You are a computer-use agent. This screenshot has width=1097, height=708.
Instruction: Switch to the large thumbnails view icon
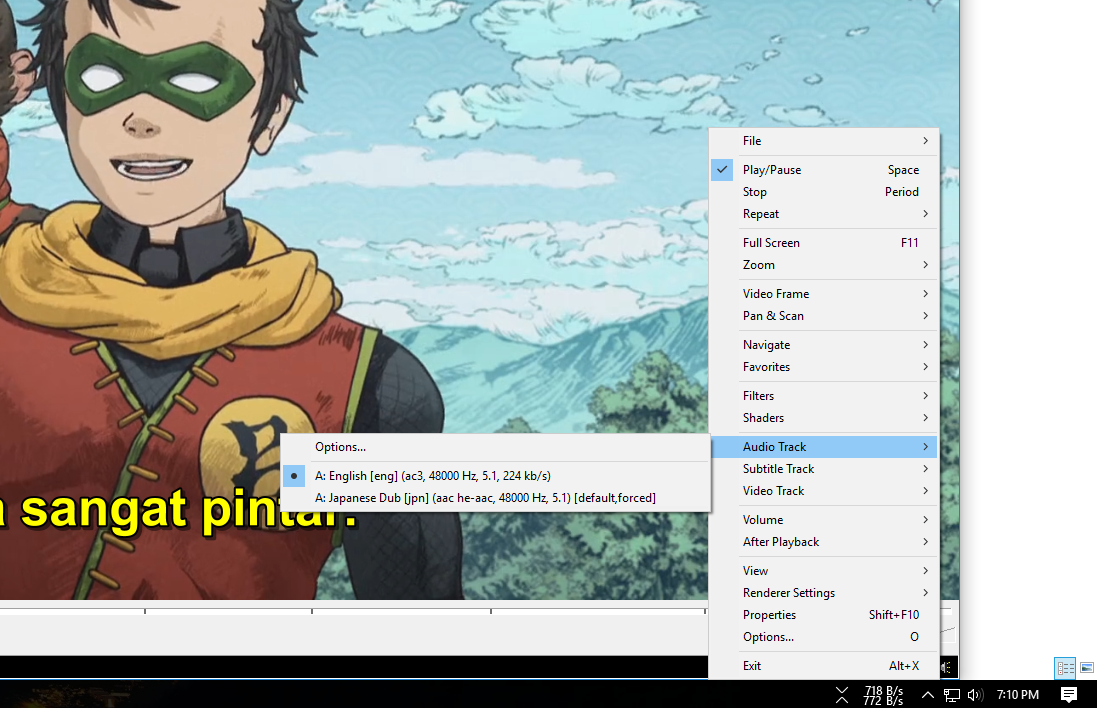click(x=1087, y=668)
